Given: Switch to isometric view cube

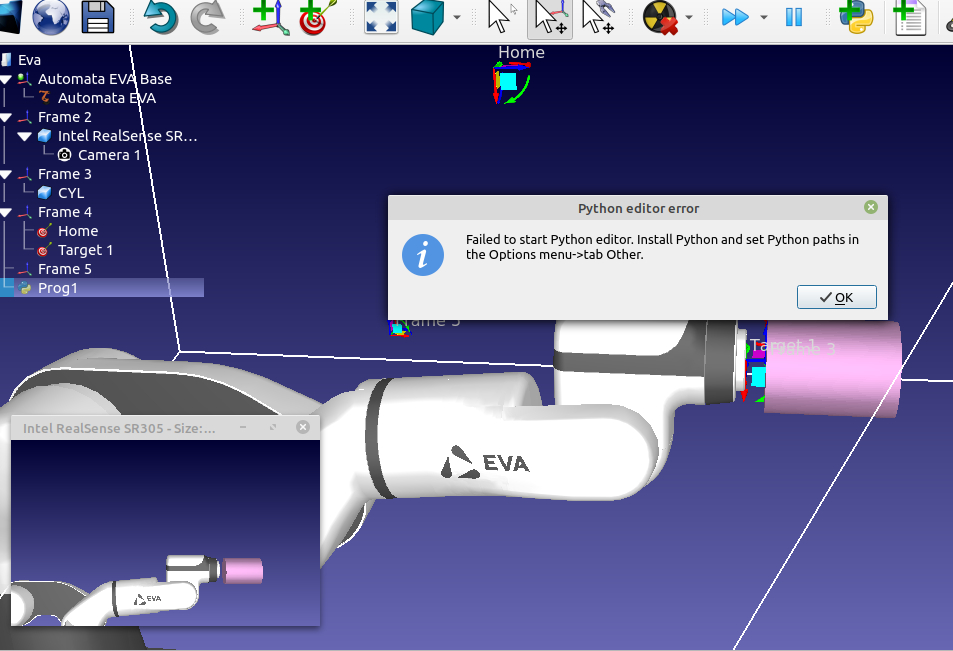Looking at the screenshot, I should point(428,17).
